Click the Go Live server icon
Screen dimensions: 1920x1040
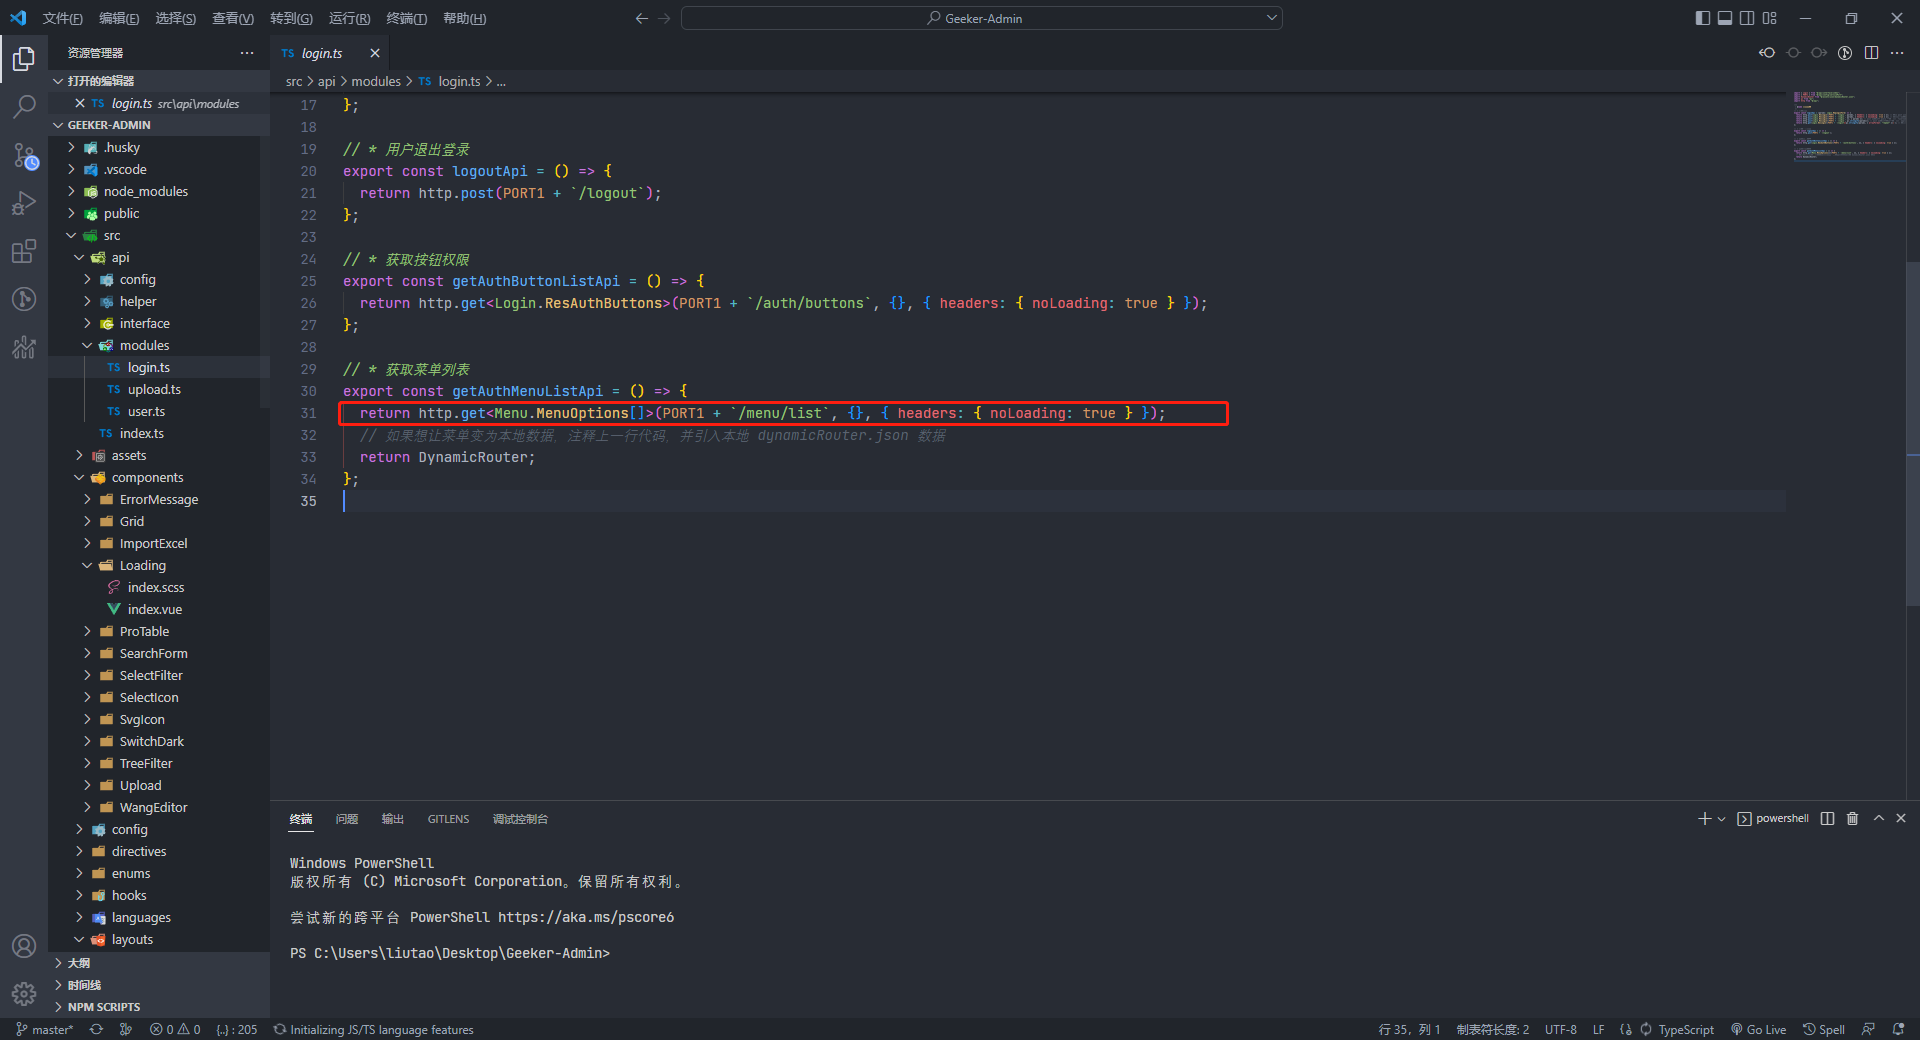point(1758,1029)
